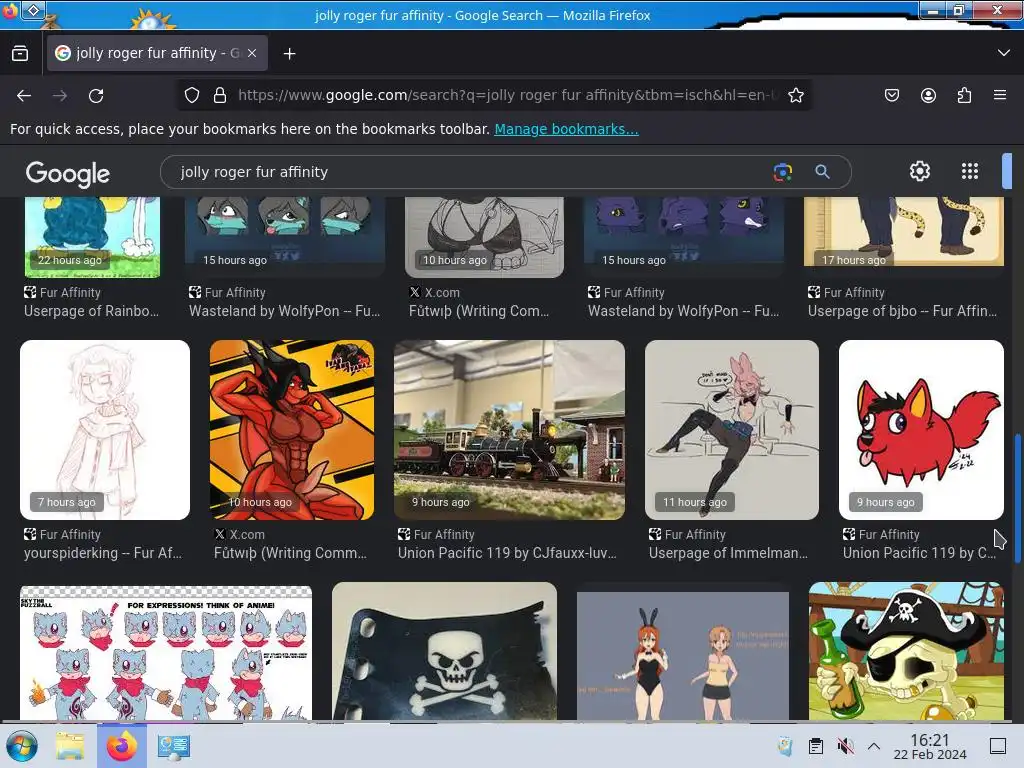Click the show desktop button
This screenshot has width=1024, height=768.
pyautogui.click(x=998, y=746)
